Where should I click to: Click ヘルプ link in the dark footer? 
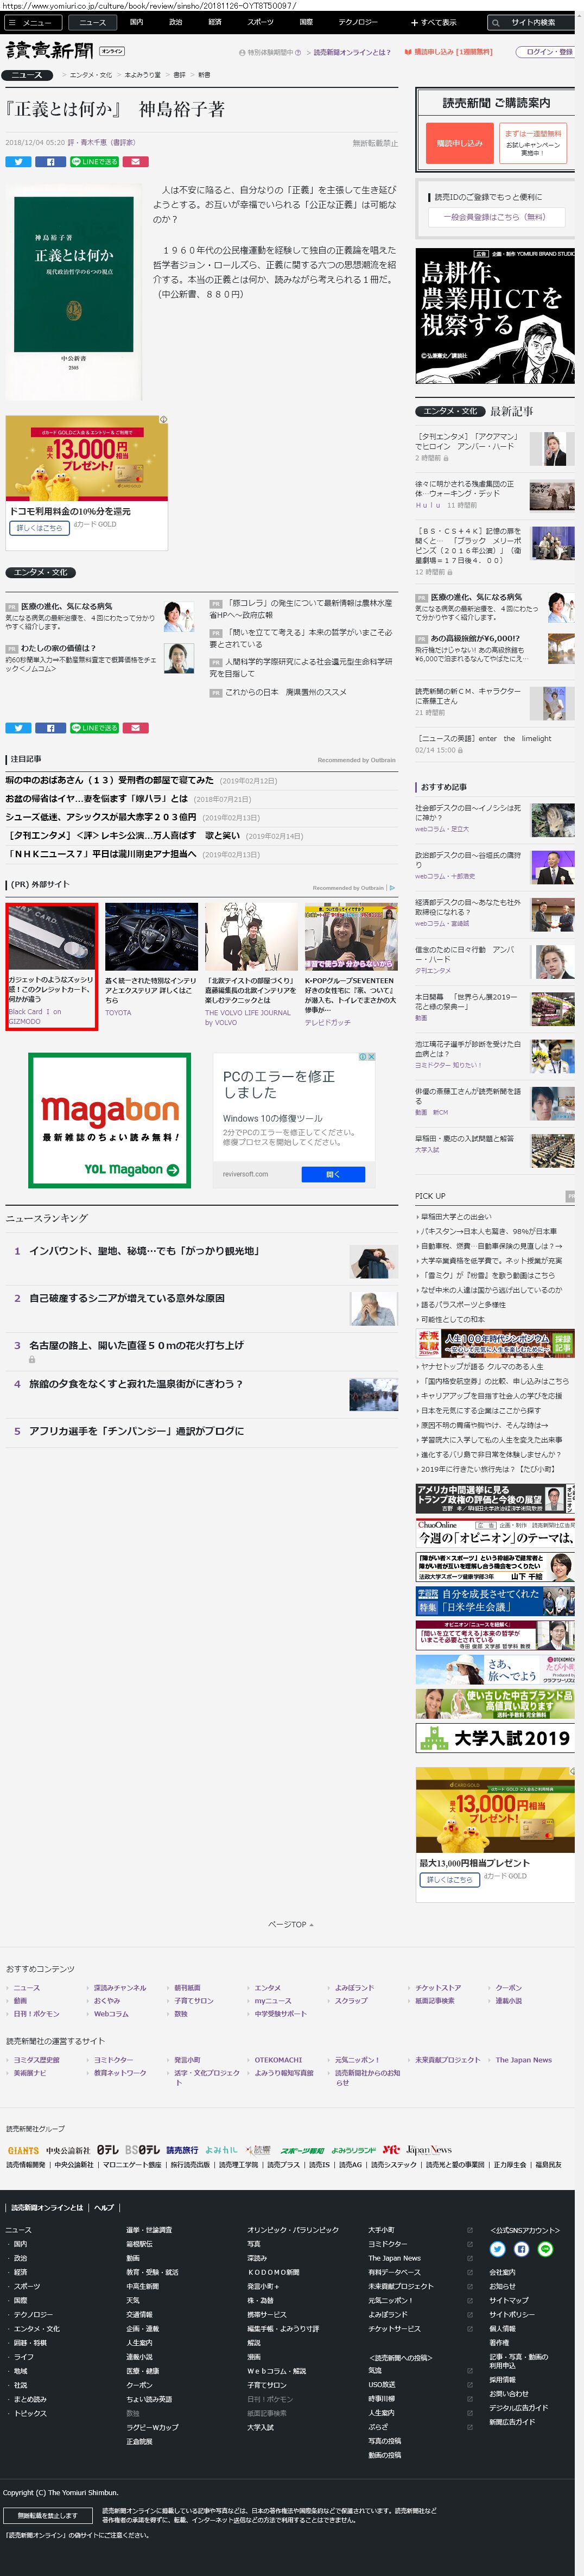coord(104,2207)
